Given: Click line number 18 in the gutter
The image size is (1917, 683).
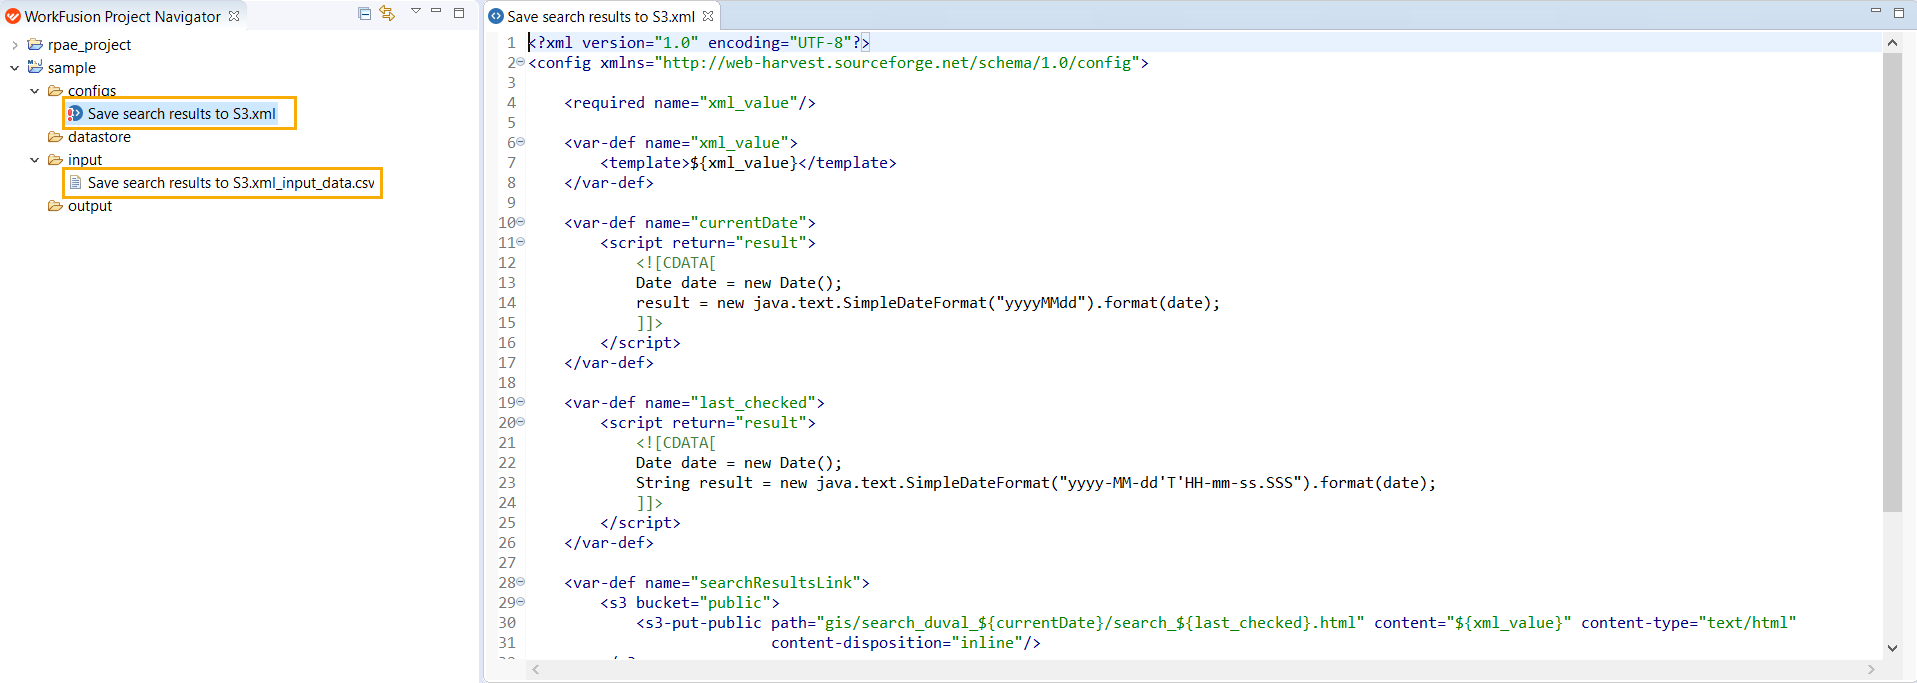Looking at the screenshot, I should point(507,382).
